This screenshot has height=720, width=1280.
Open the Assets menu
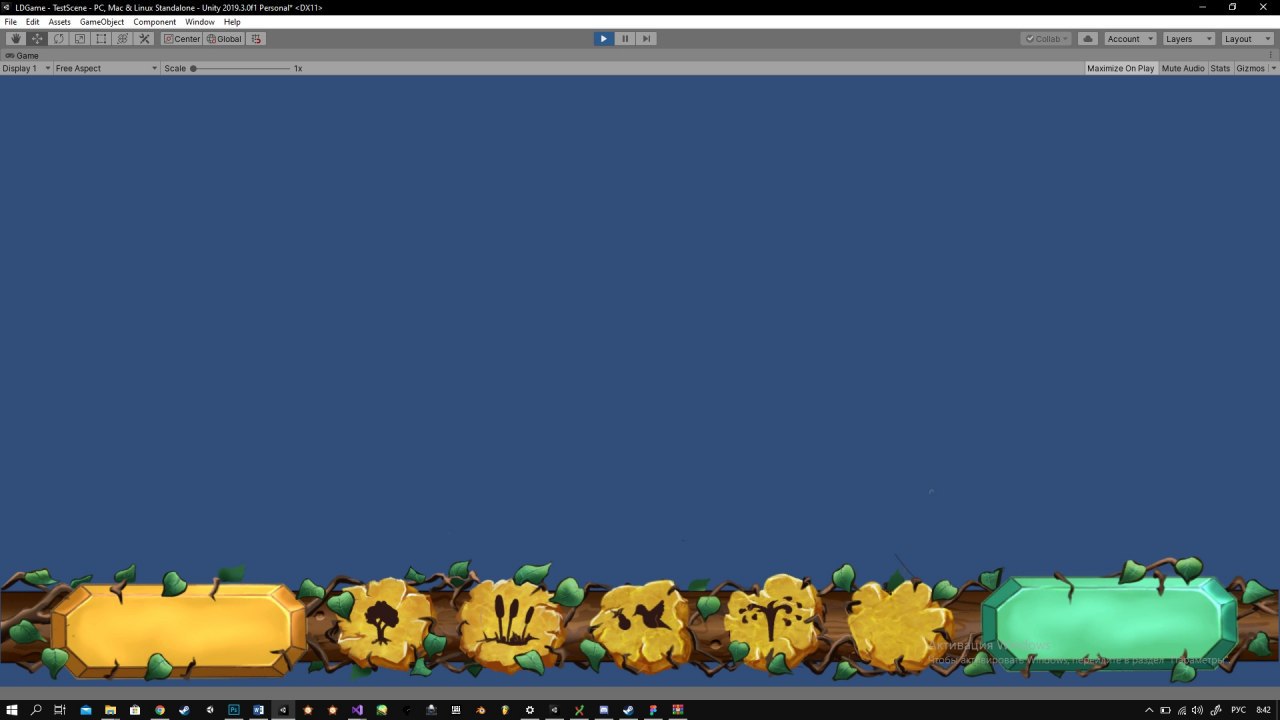[x=60, y=22]
